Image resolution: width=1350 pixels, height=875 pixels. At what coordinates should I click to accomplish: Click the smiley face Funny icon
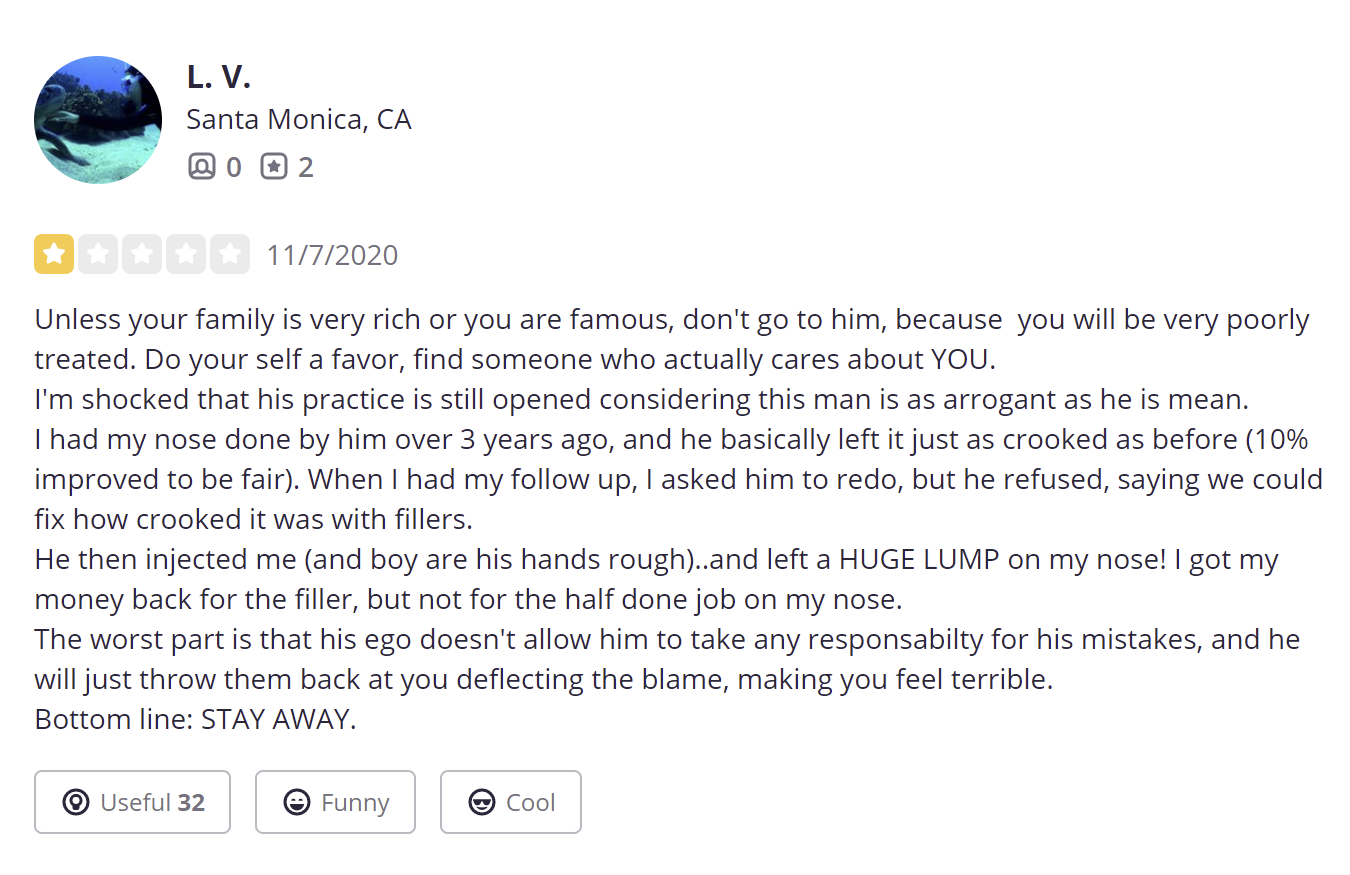297,802
